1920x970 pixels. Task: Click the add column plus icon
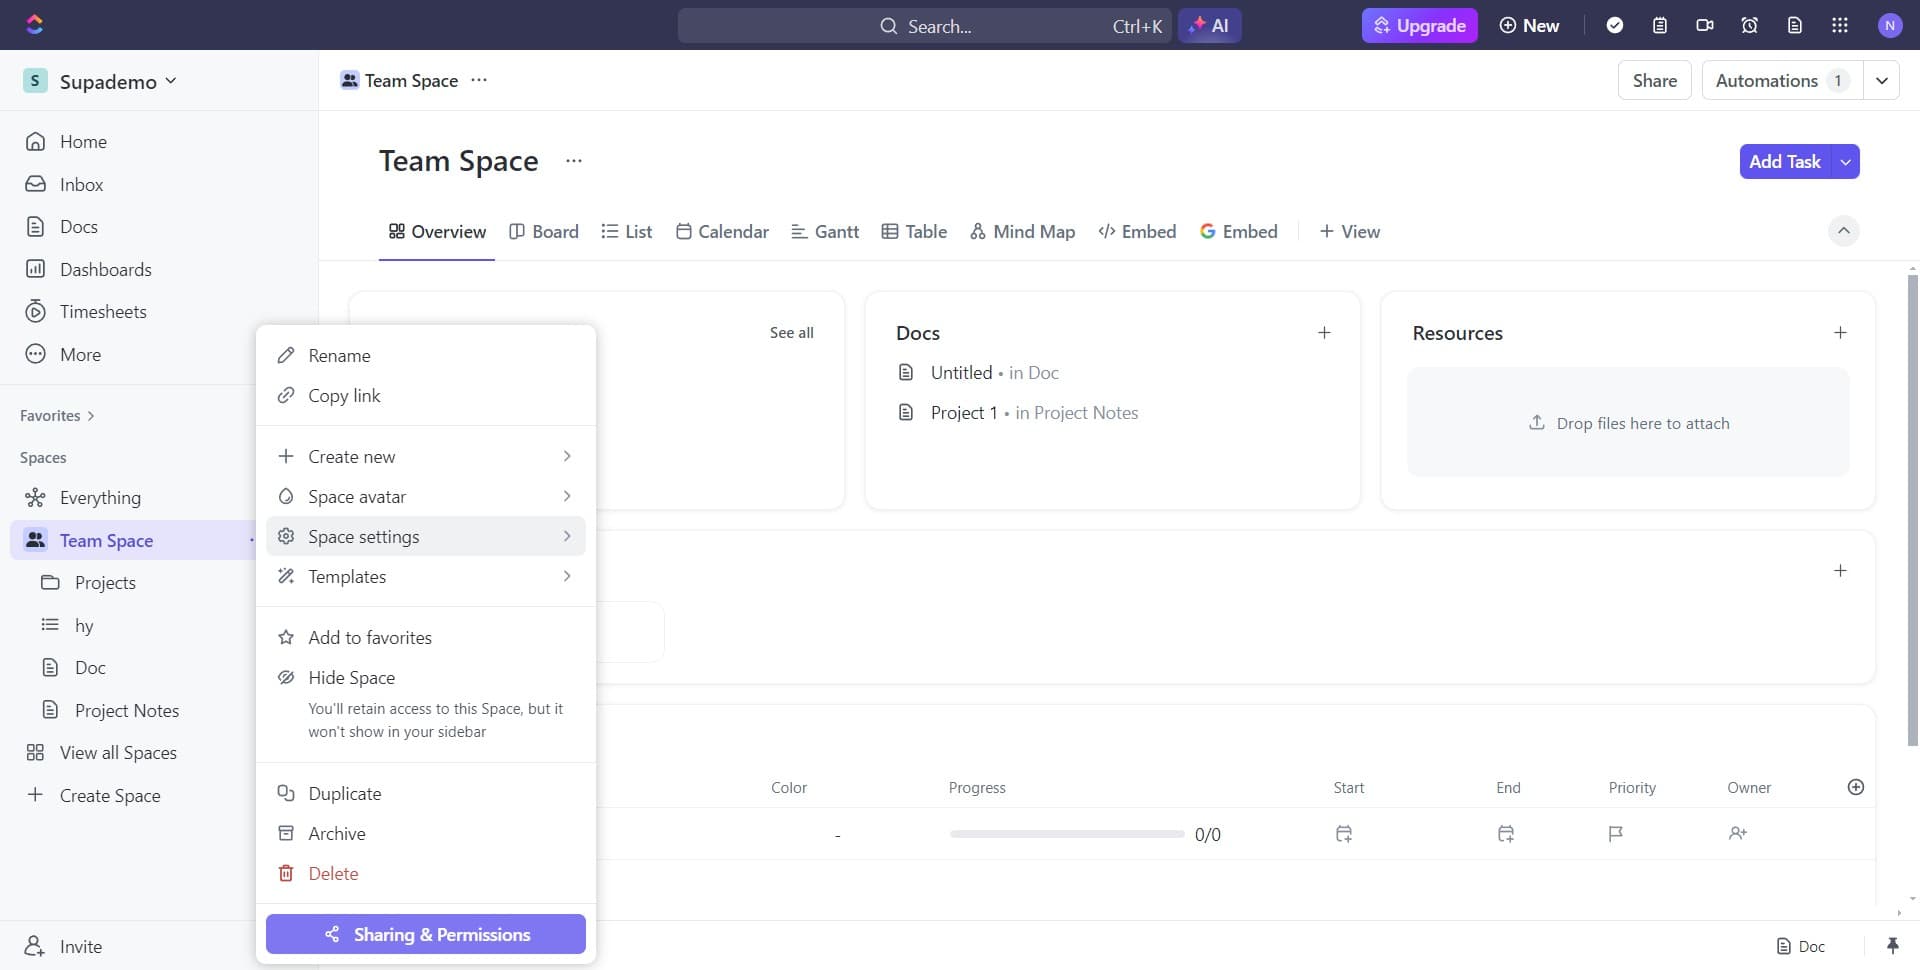[x=1856, y=788]
